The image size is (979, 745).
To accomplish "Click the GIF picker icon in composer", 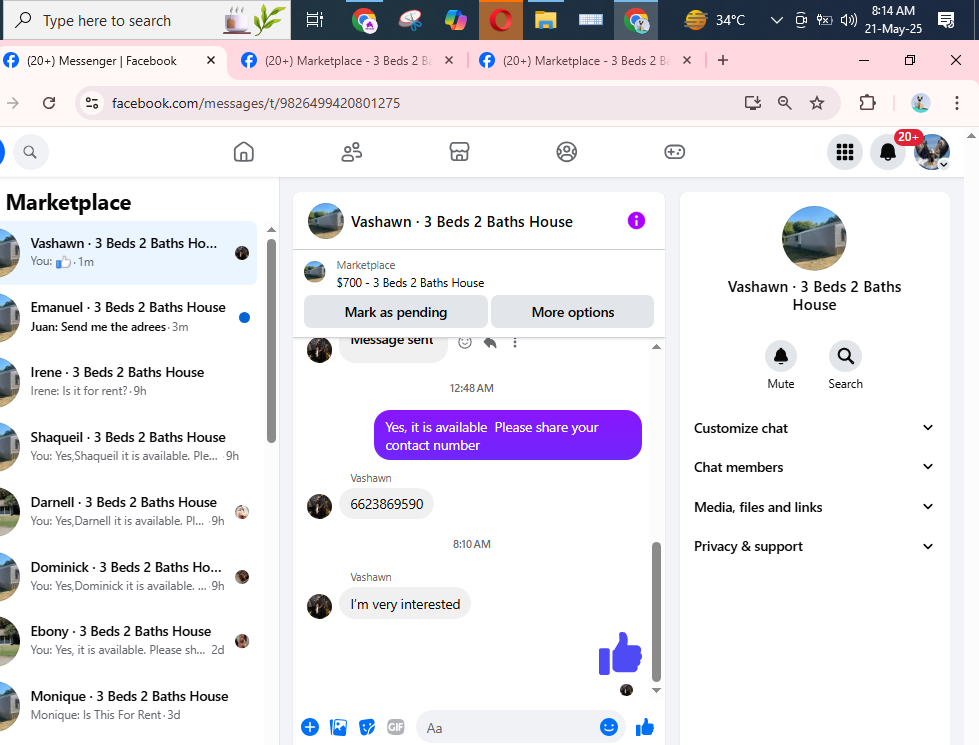I will (x=396, y=727).
